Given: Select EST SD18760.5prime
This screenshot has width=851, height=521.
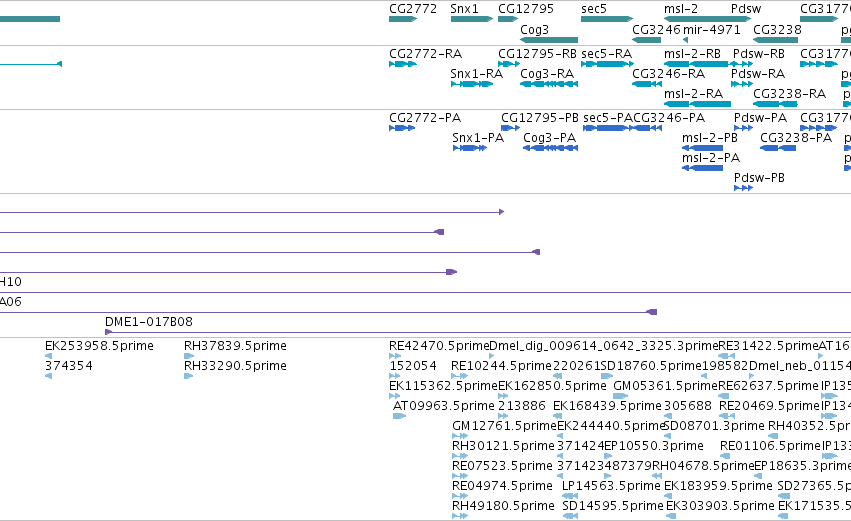Looking at the screenshot, I should click(x=651, y=366).
